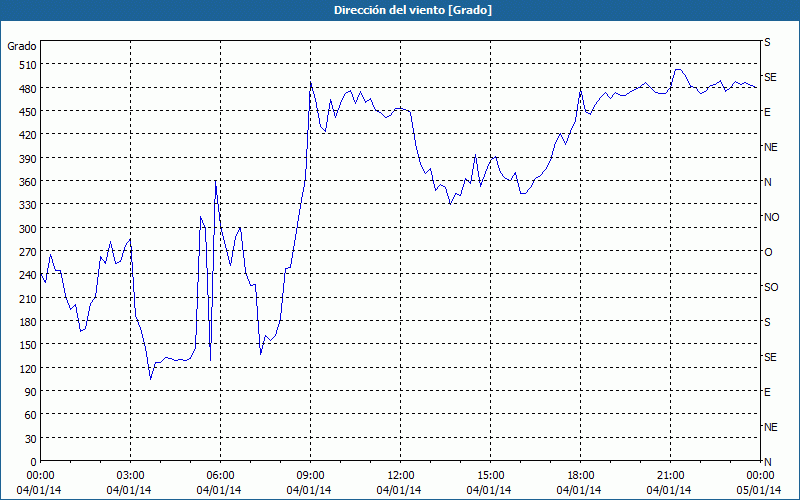
Task: Click the 15:00 time axis label
Action: pyautogui.click(x=491, y=476)
